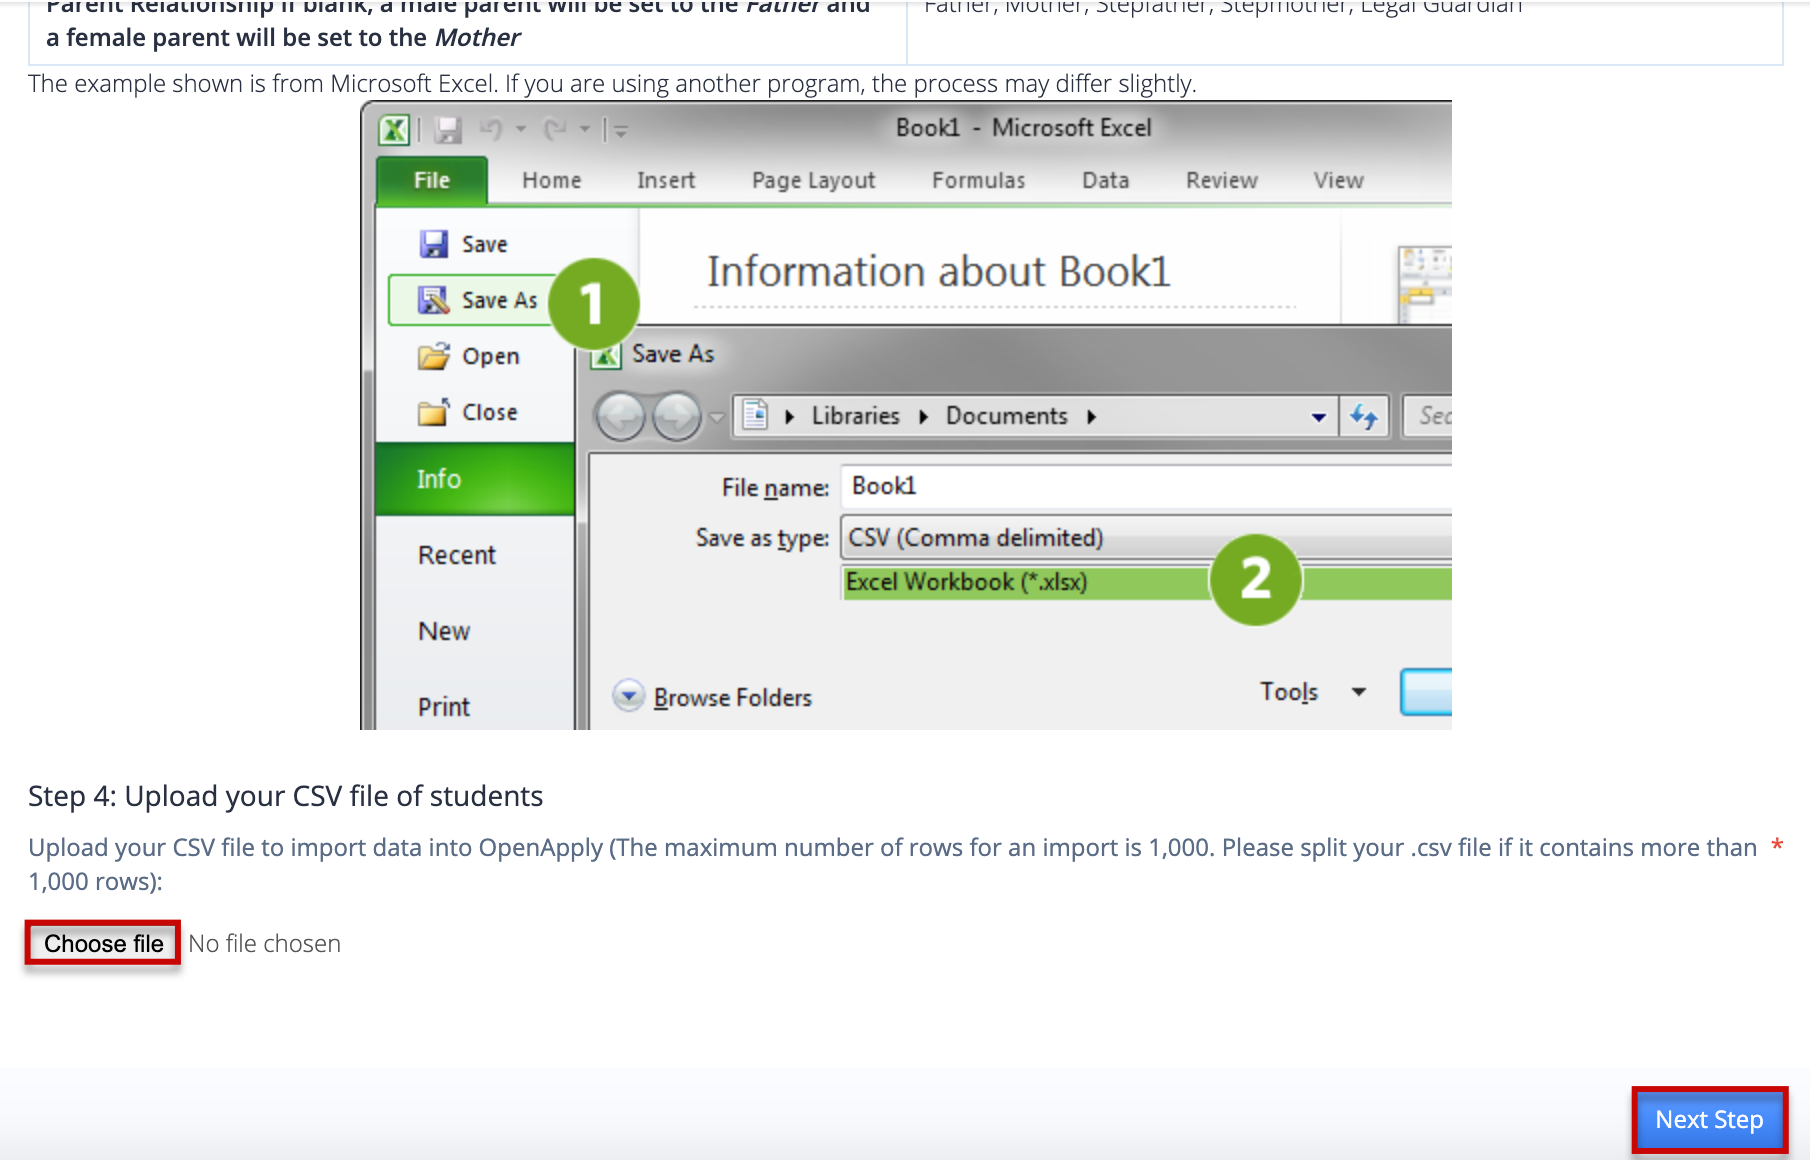Open the Redo history dropdown arrow
Viewport: 1810px width, 1160px height.
pyautogui.click(x=584, y=129)
